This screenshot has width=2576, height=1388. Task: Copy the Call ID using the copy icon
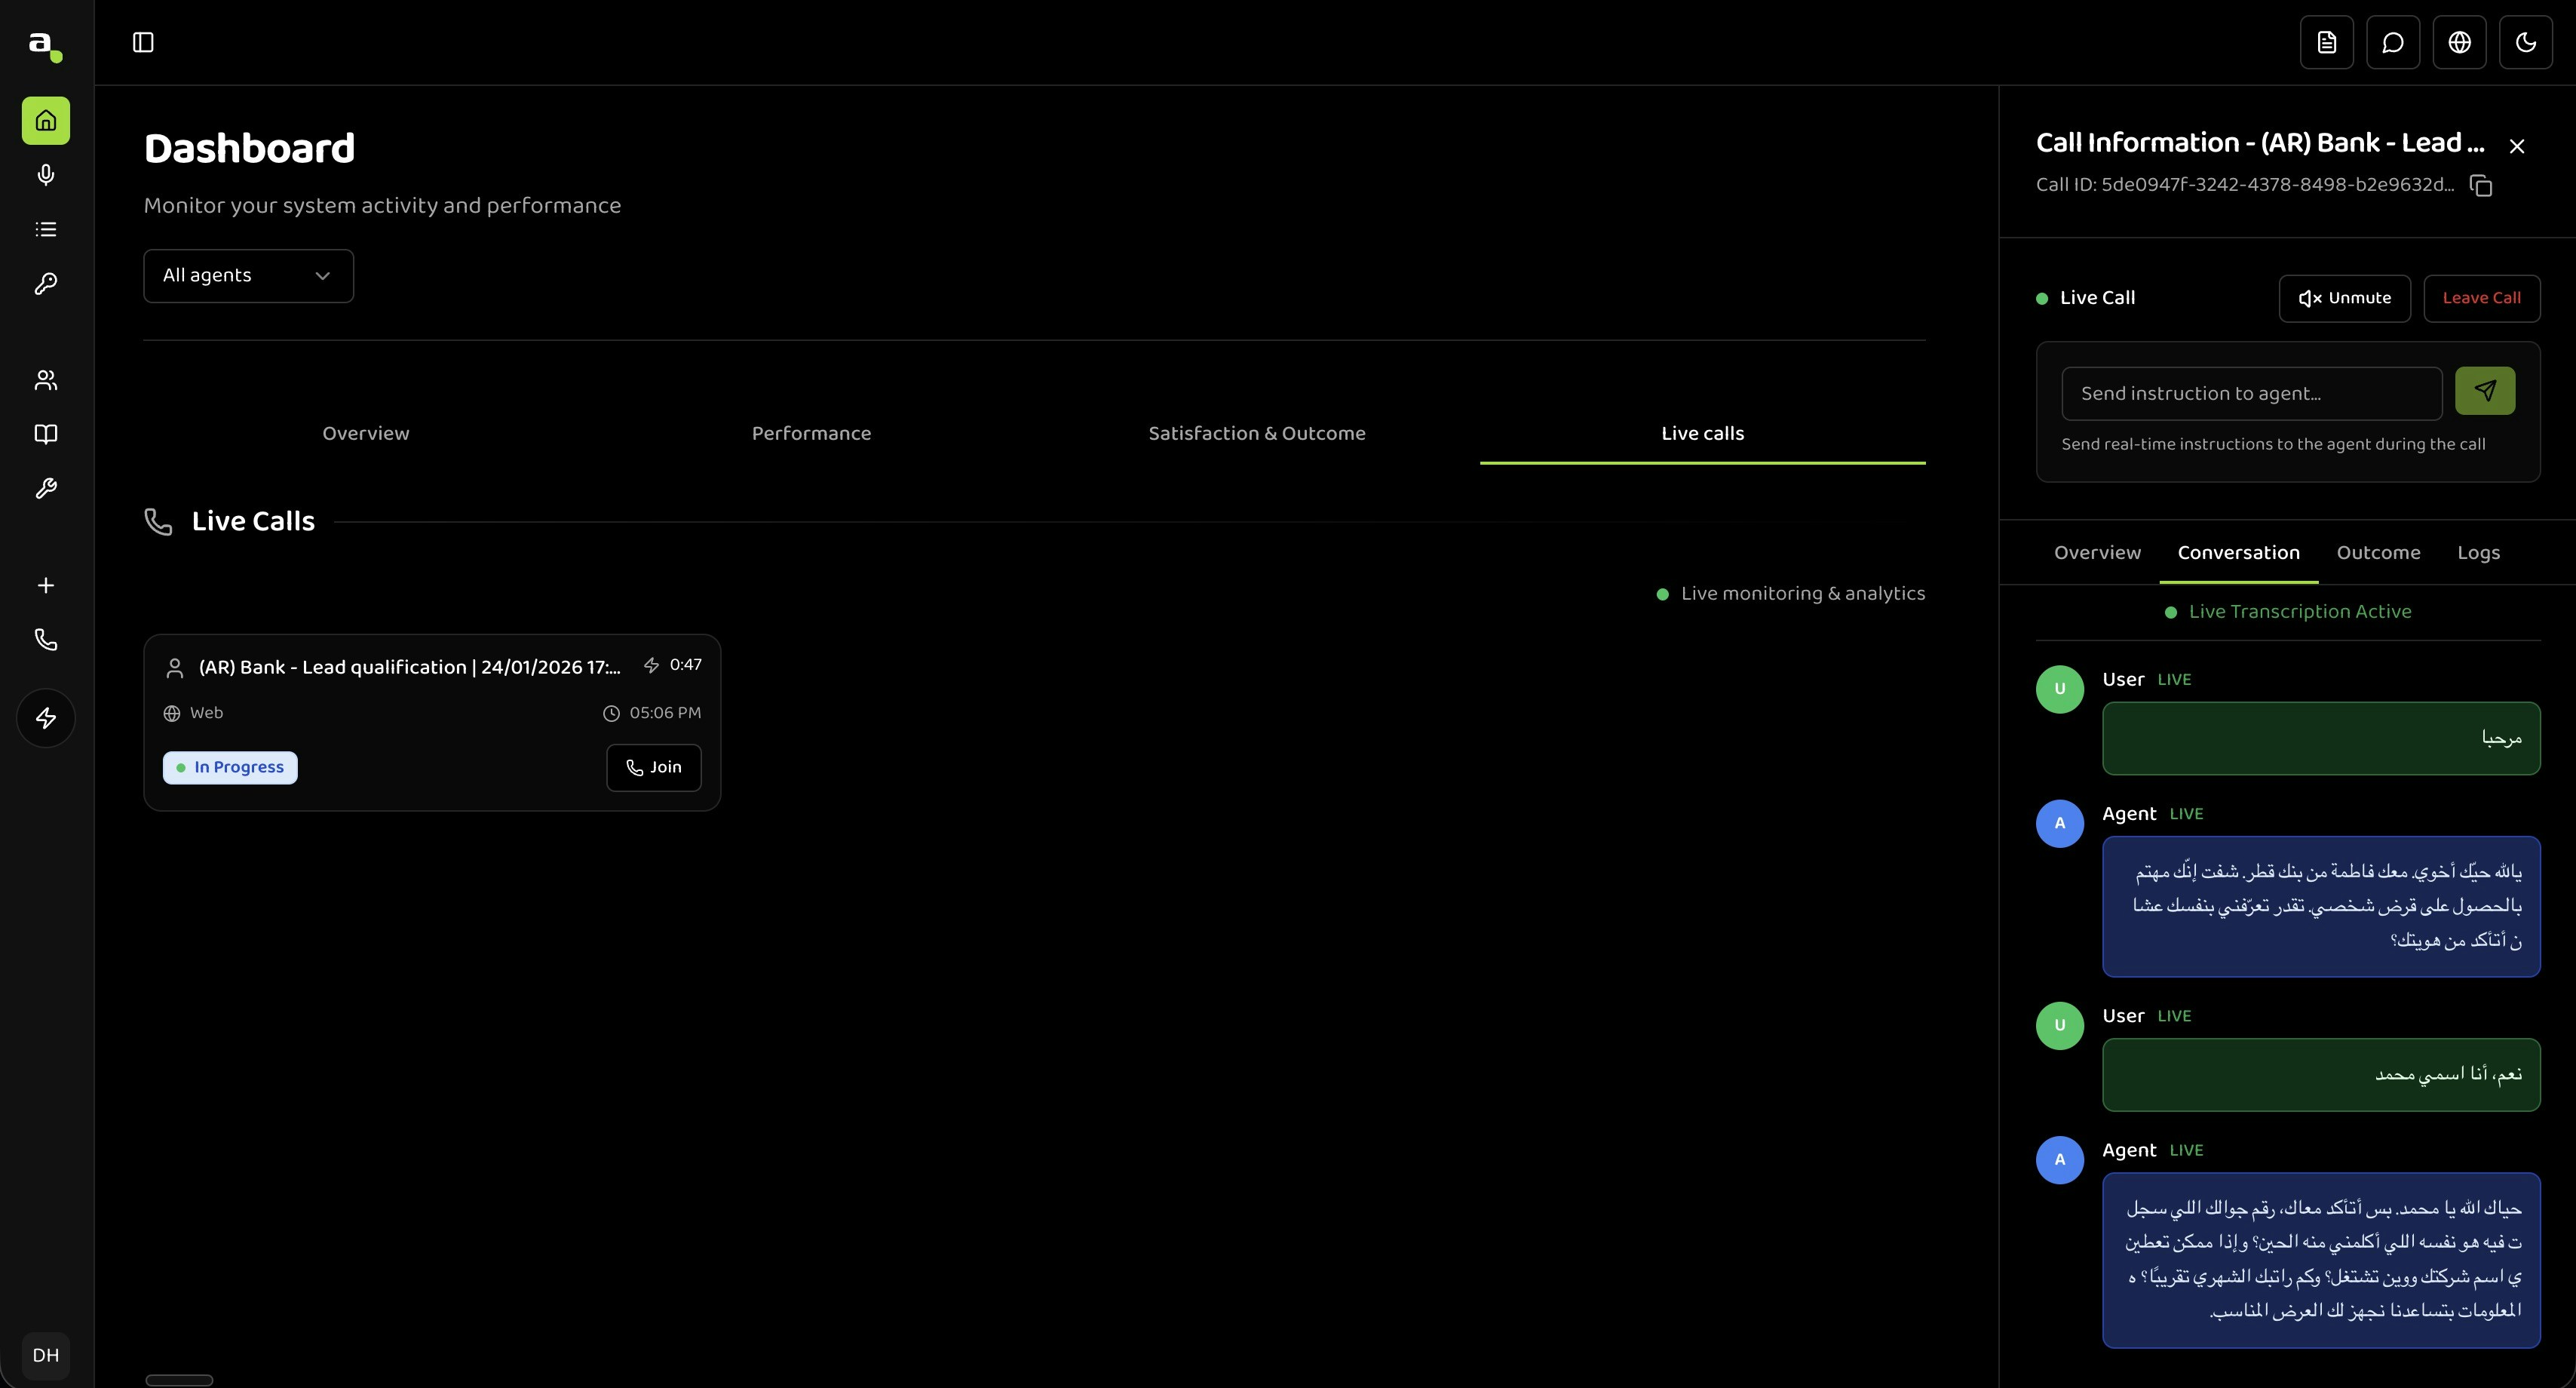coord(2482,186)
